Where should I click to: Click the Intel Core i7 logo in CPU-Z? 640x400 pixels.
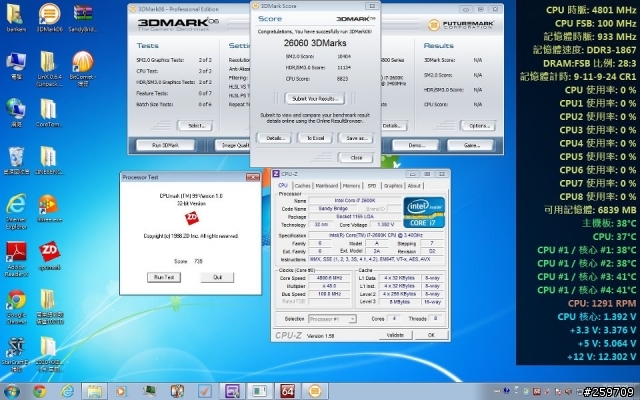[424, 212]
